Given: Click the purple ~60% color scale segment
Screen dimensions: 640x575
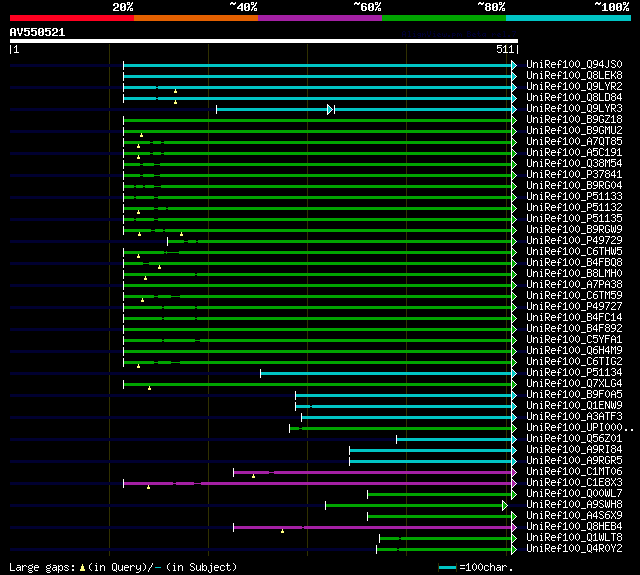Looking at the screenshot, I should (320, 18).
